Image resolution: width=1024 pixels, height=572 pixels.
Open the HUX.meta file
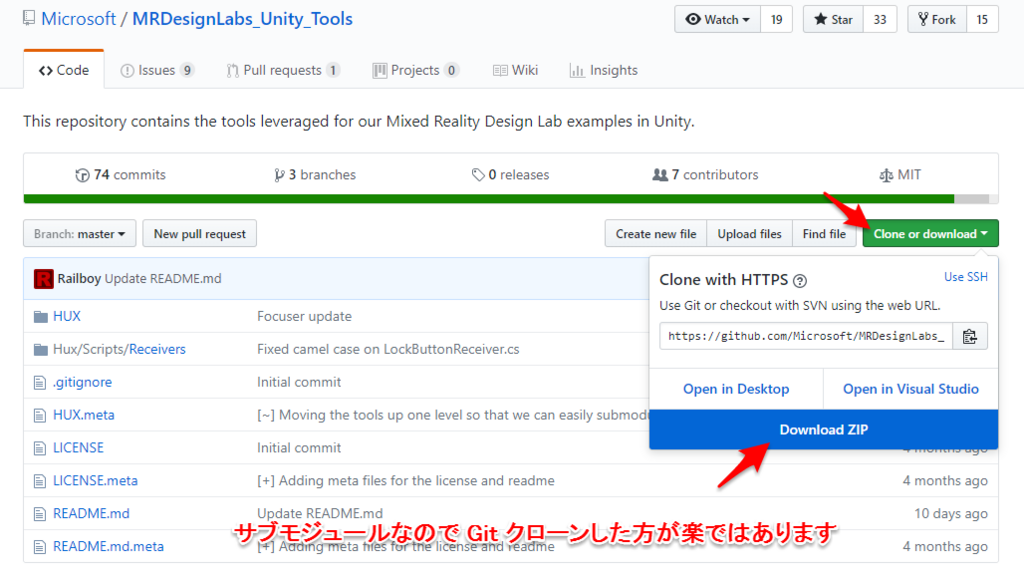(84, 415)
